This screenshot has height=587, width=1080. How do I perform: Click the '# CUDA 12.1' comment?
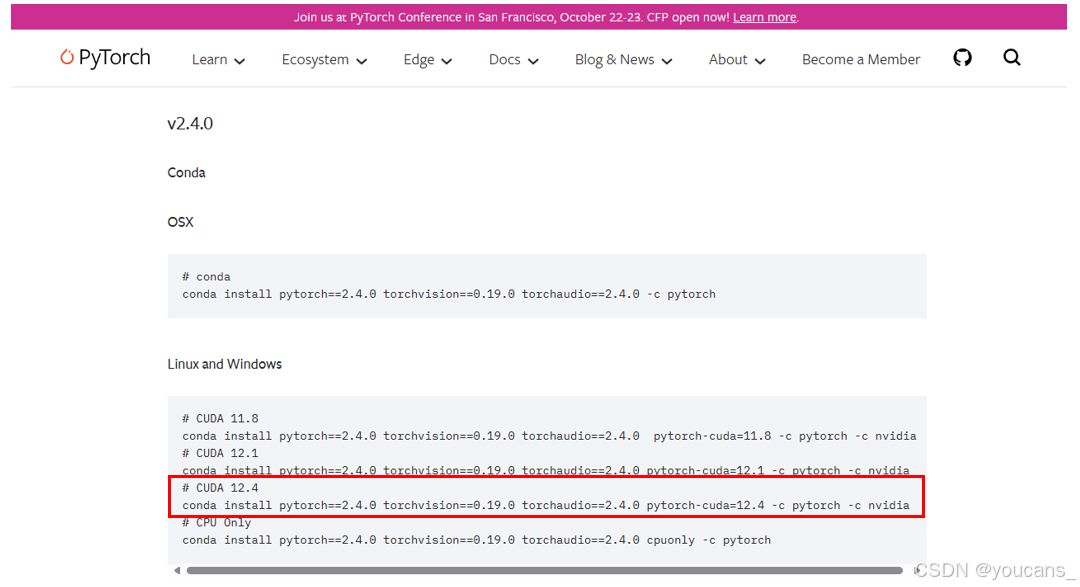click(x=220, y=453)
